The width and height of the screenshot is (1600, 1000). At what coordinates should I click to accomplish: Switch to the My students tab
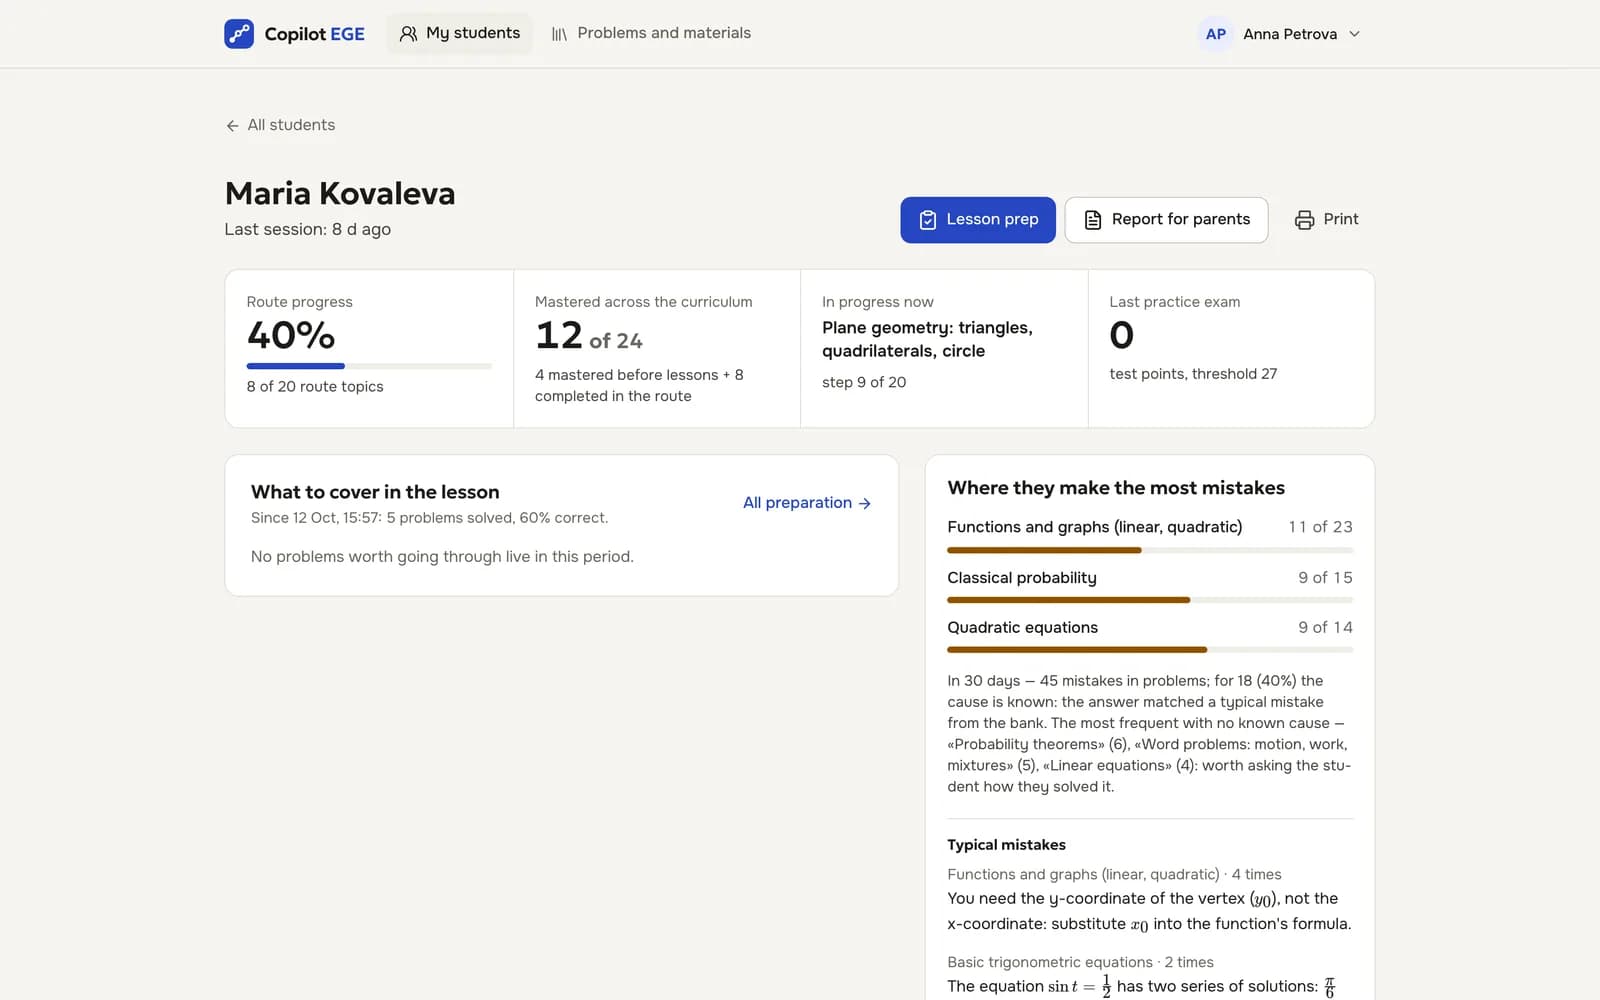click(x=459, y=34)
